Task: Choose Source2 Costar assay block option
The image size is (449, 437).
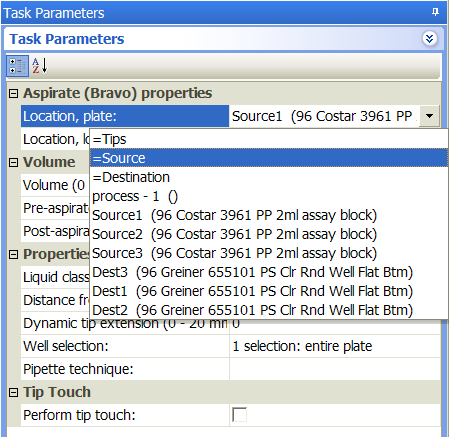Action: click(269, 234)
